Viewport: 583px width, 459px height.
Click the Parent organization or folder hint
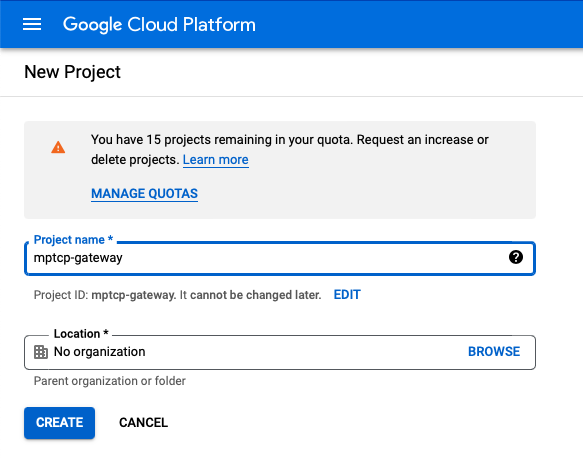(x=110, y=381)
